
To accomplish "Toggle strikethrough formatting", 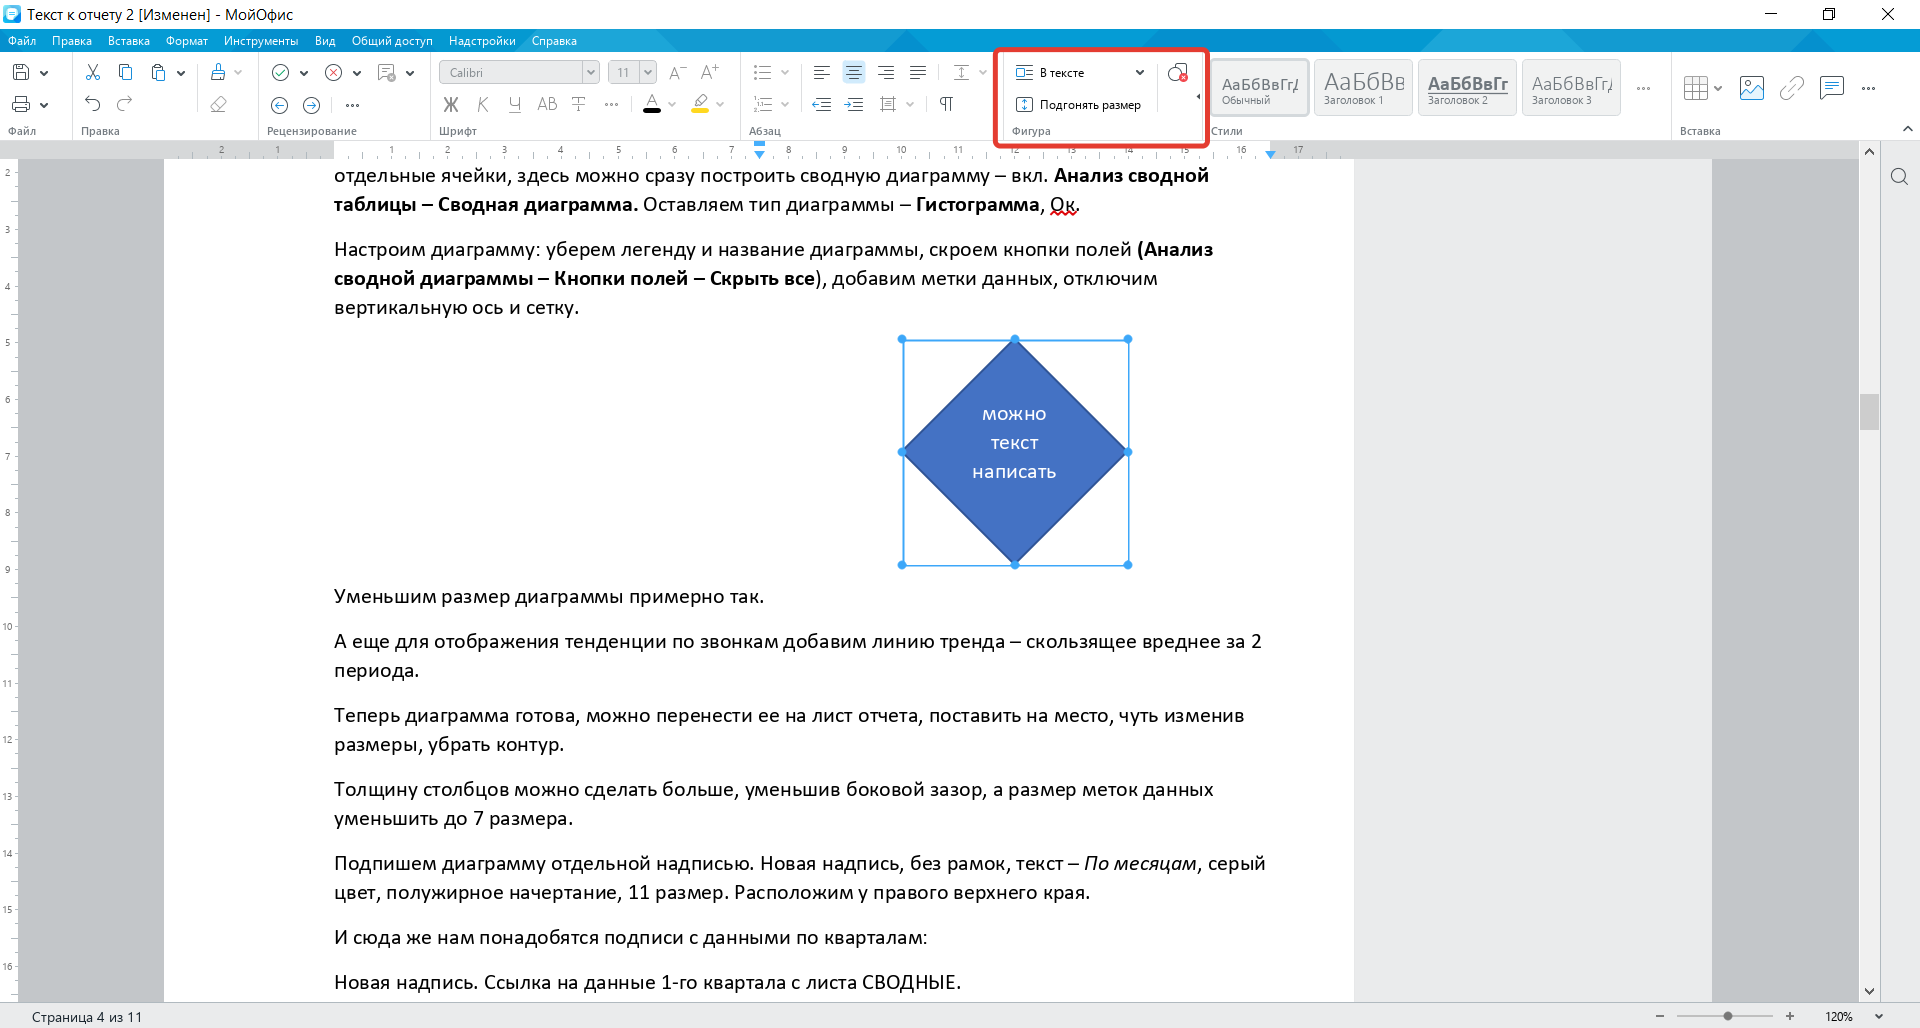I will (x=579, y=104).
